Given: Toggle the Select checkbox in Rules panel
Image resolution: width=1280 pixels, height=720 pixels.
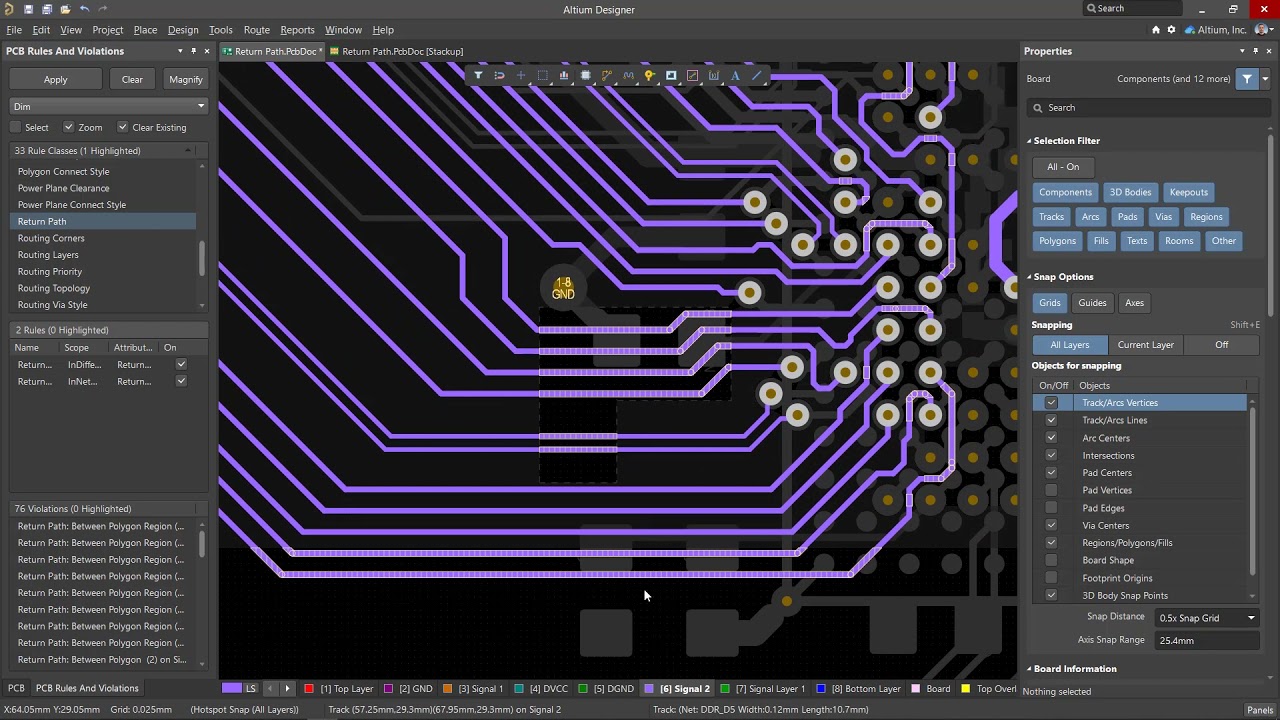Looking at the screenshot, I should pyautogui.click(x=15, y=127).
